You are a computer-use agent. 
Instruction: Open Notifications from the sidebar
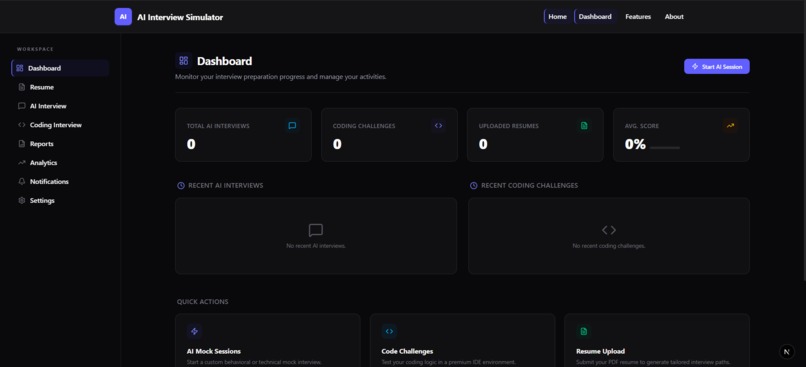[60, 181]
